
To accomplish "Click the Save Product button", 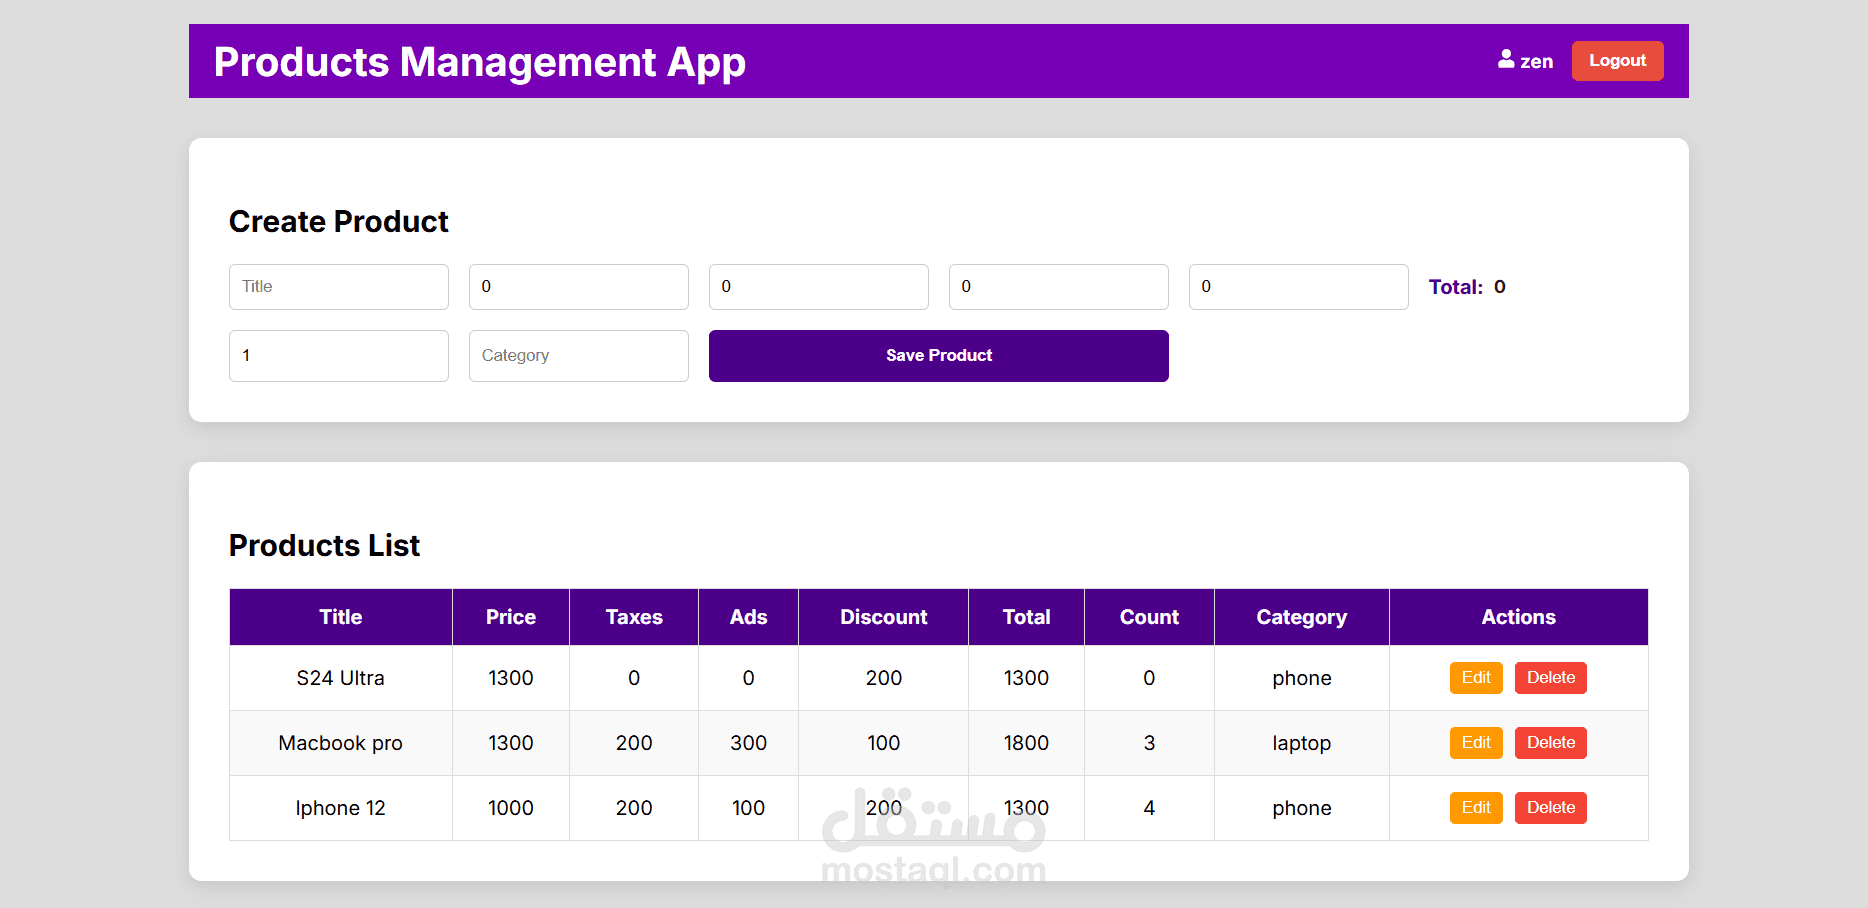I will (x=938, y=356).
